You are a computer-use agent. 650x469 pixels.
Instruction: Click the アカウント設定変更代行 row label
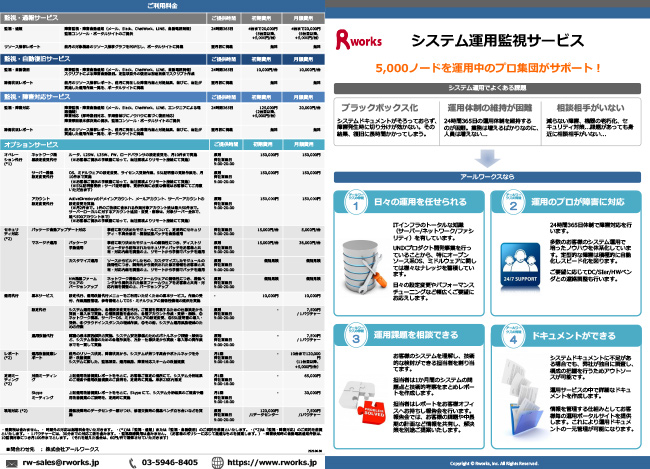click(x=42, y=201)
